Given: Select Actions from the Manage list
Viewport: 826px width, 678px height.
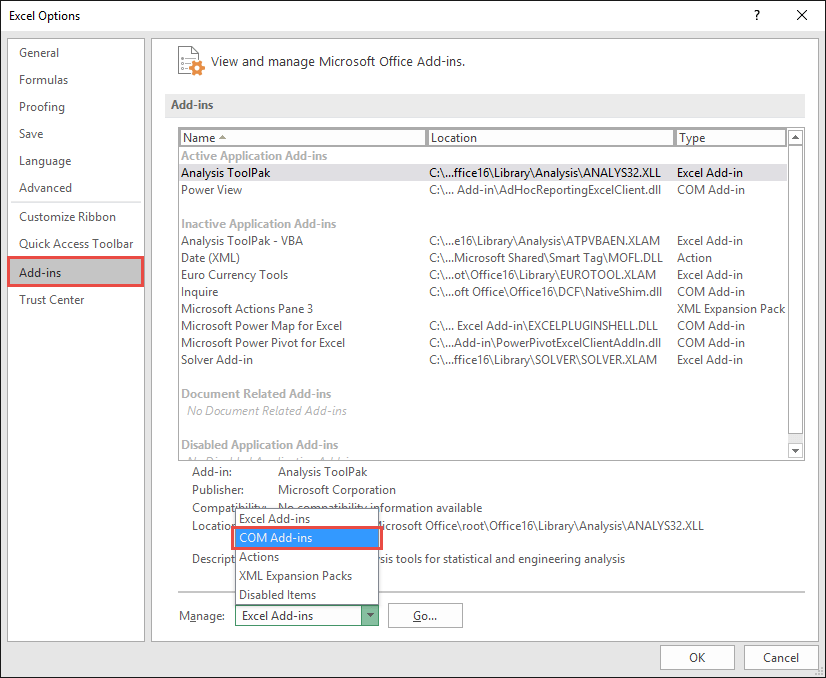Looking at the screenshot, I should (x=258, y=557).
